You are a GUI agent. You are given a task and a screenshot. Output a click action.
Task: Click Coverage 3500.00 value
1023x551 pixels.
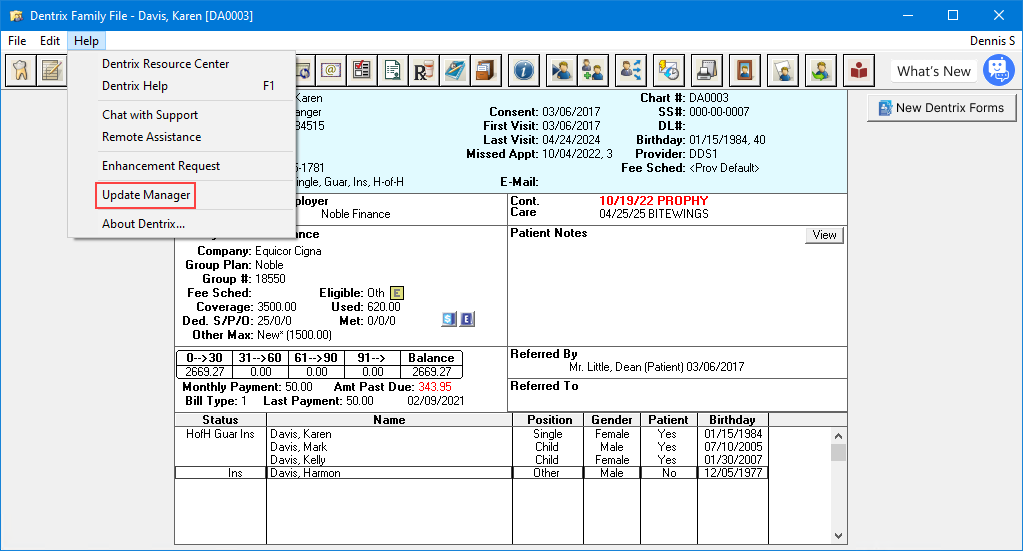point(277,307)
